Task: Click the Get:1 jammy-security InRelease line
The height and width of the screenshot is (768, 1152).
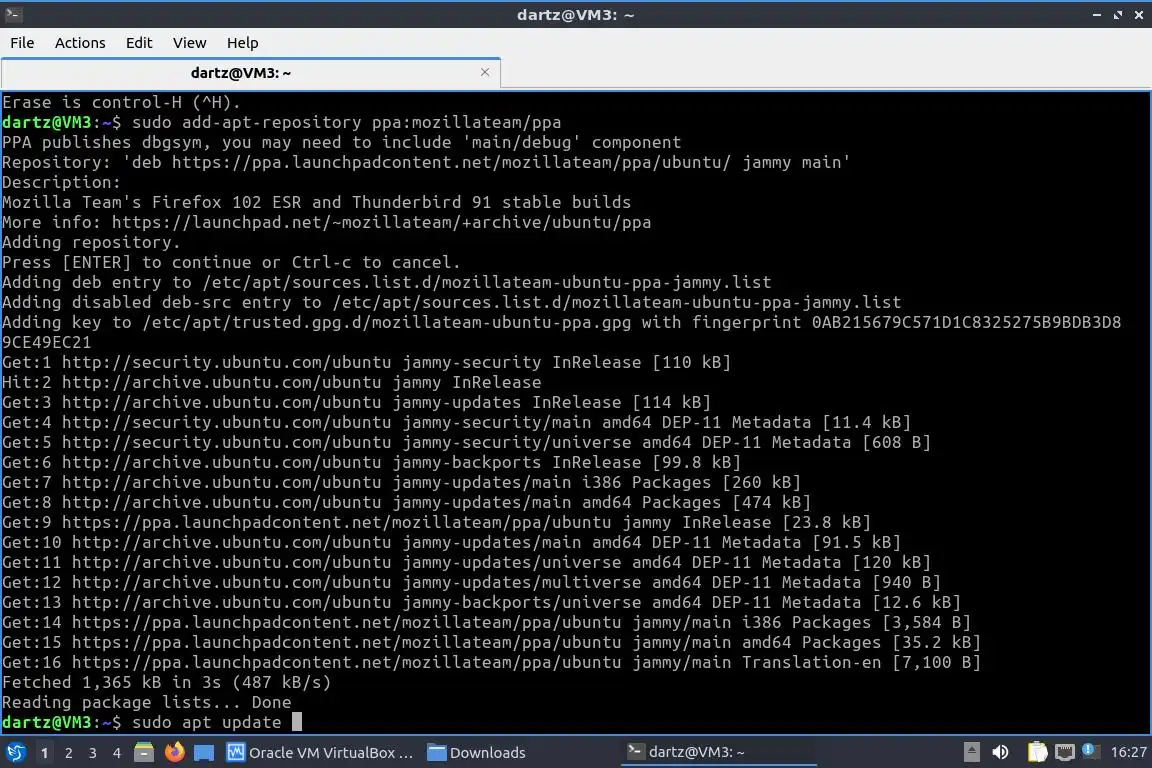Action: 367,362
